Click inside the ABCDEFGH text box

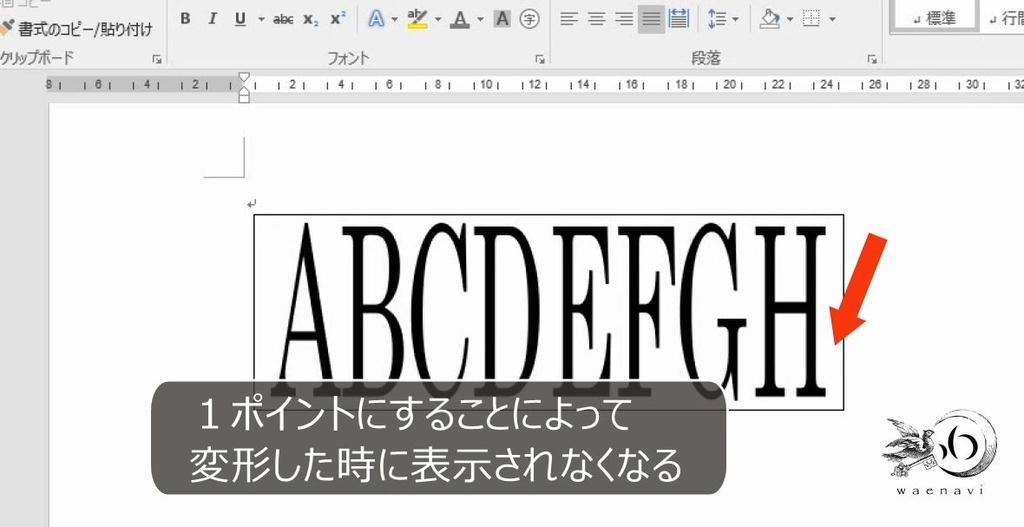click(x=549, y=312)
